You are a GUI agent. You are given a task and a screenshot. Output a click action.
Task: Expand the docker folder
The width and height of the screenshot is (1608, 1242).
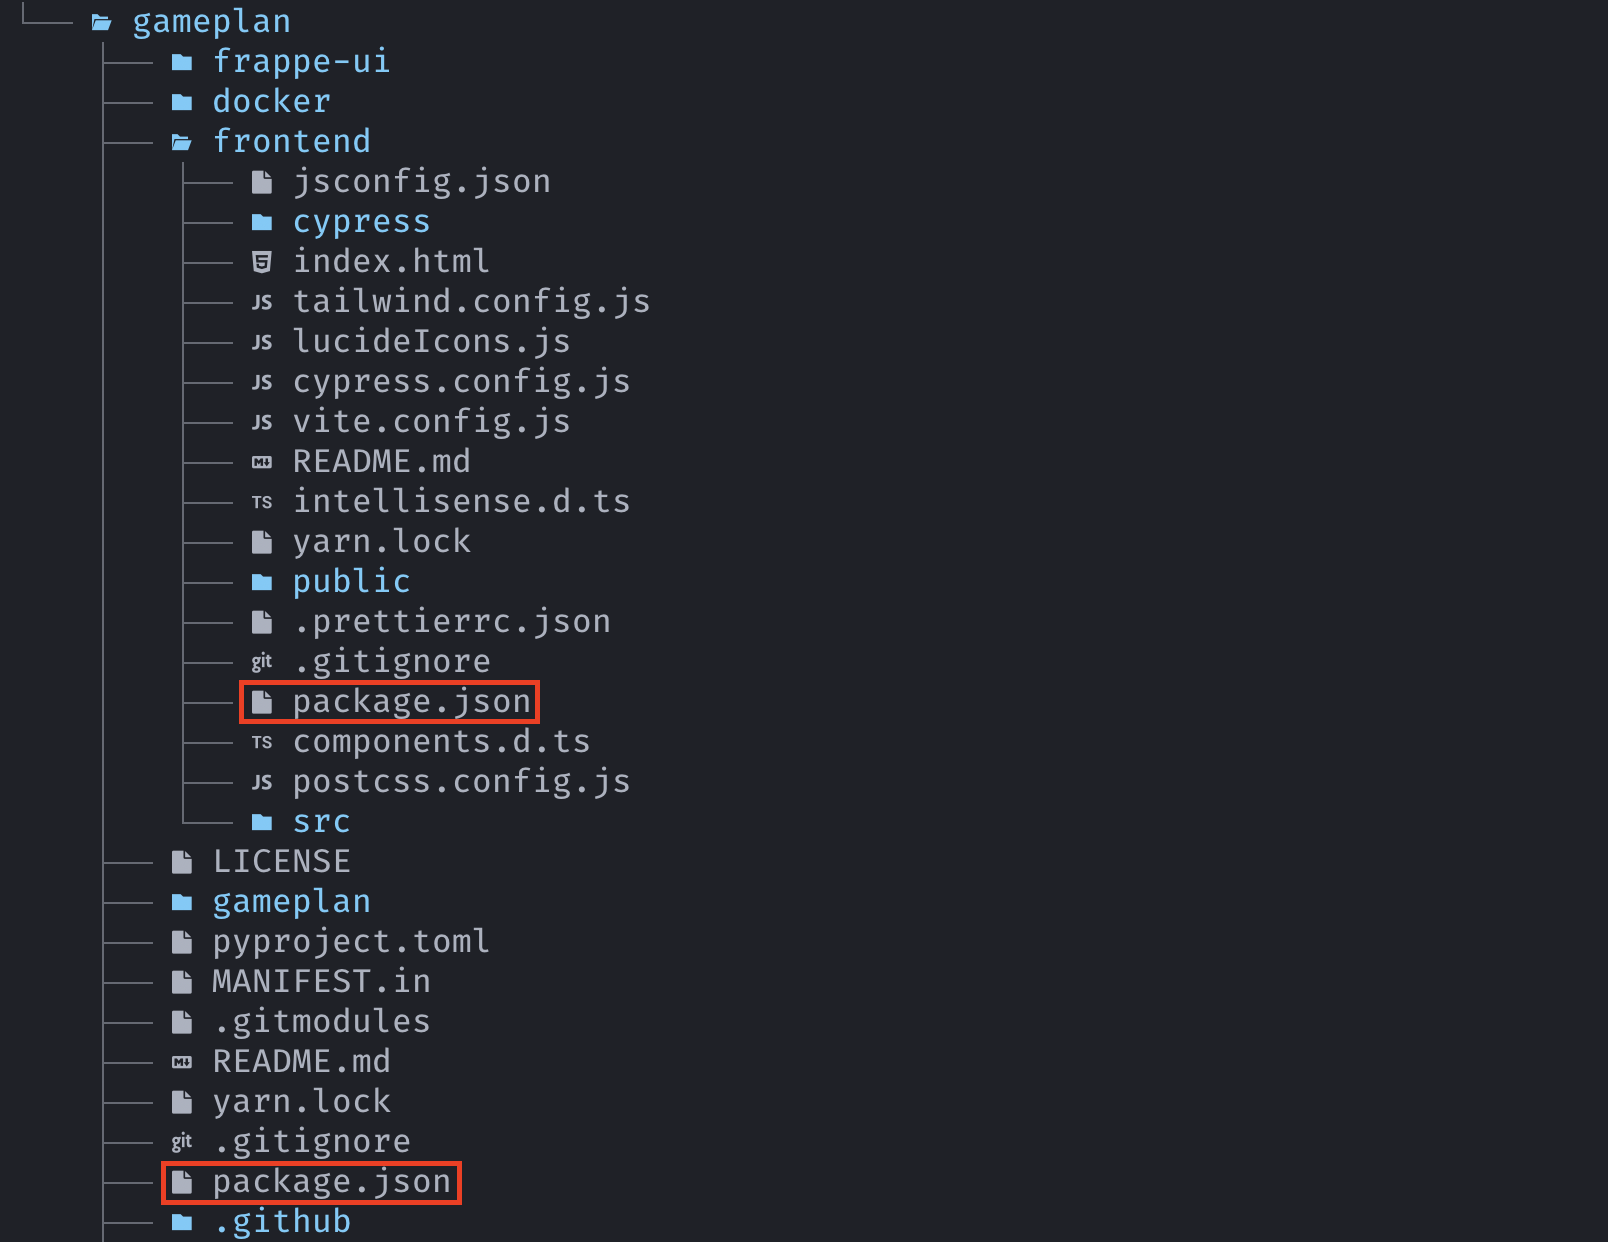point(271,102)
